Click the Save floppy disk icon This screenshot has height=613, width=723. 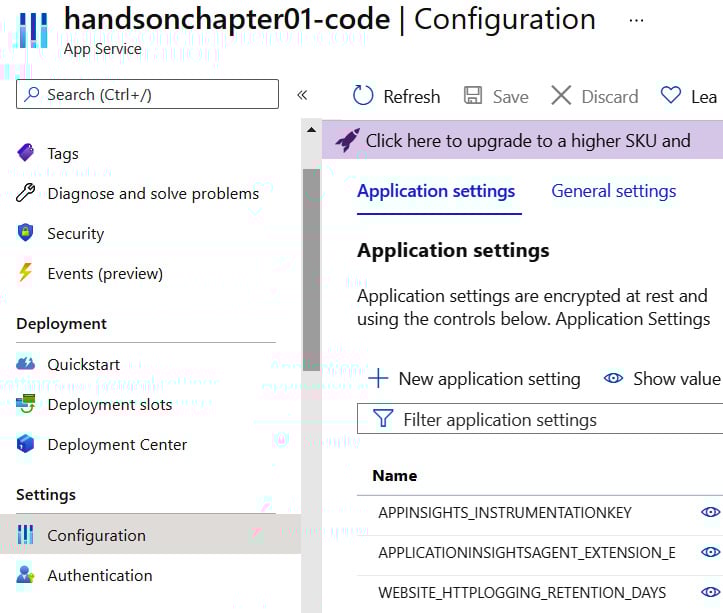pyautogui.click(x=473, y=95)
